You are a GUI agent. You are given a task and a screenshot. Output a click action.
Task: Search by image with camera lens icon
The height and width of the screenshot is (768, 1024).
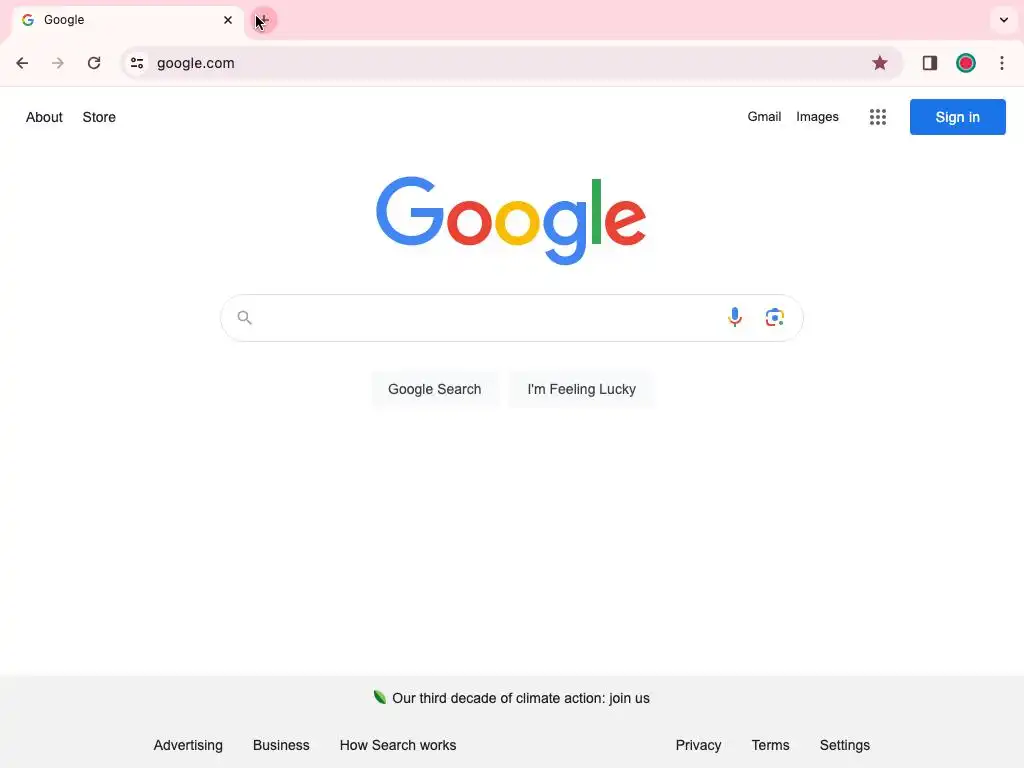(775, 317)
